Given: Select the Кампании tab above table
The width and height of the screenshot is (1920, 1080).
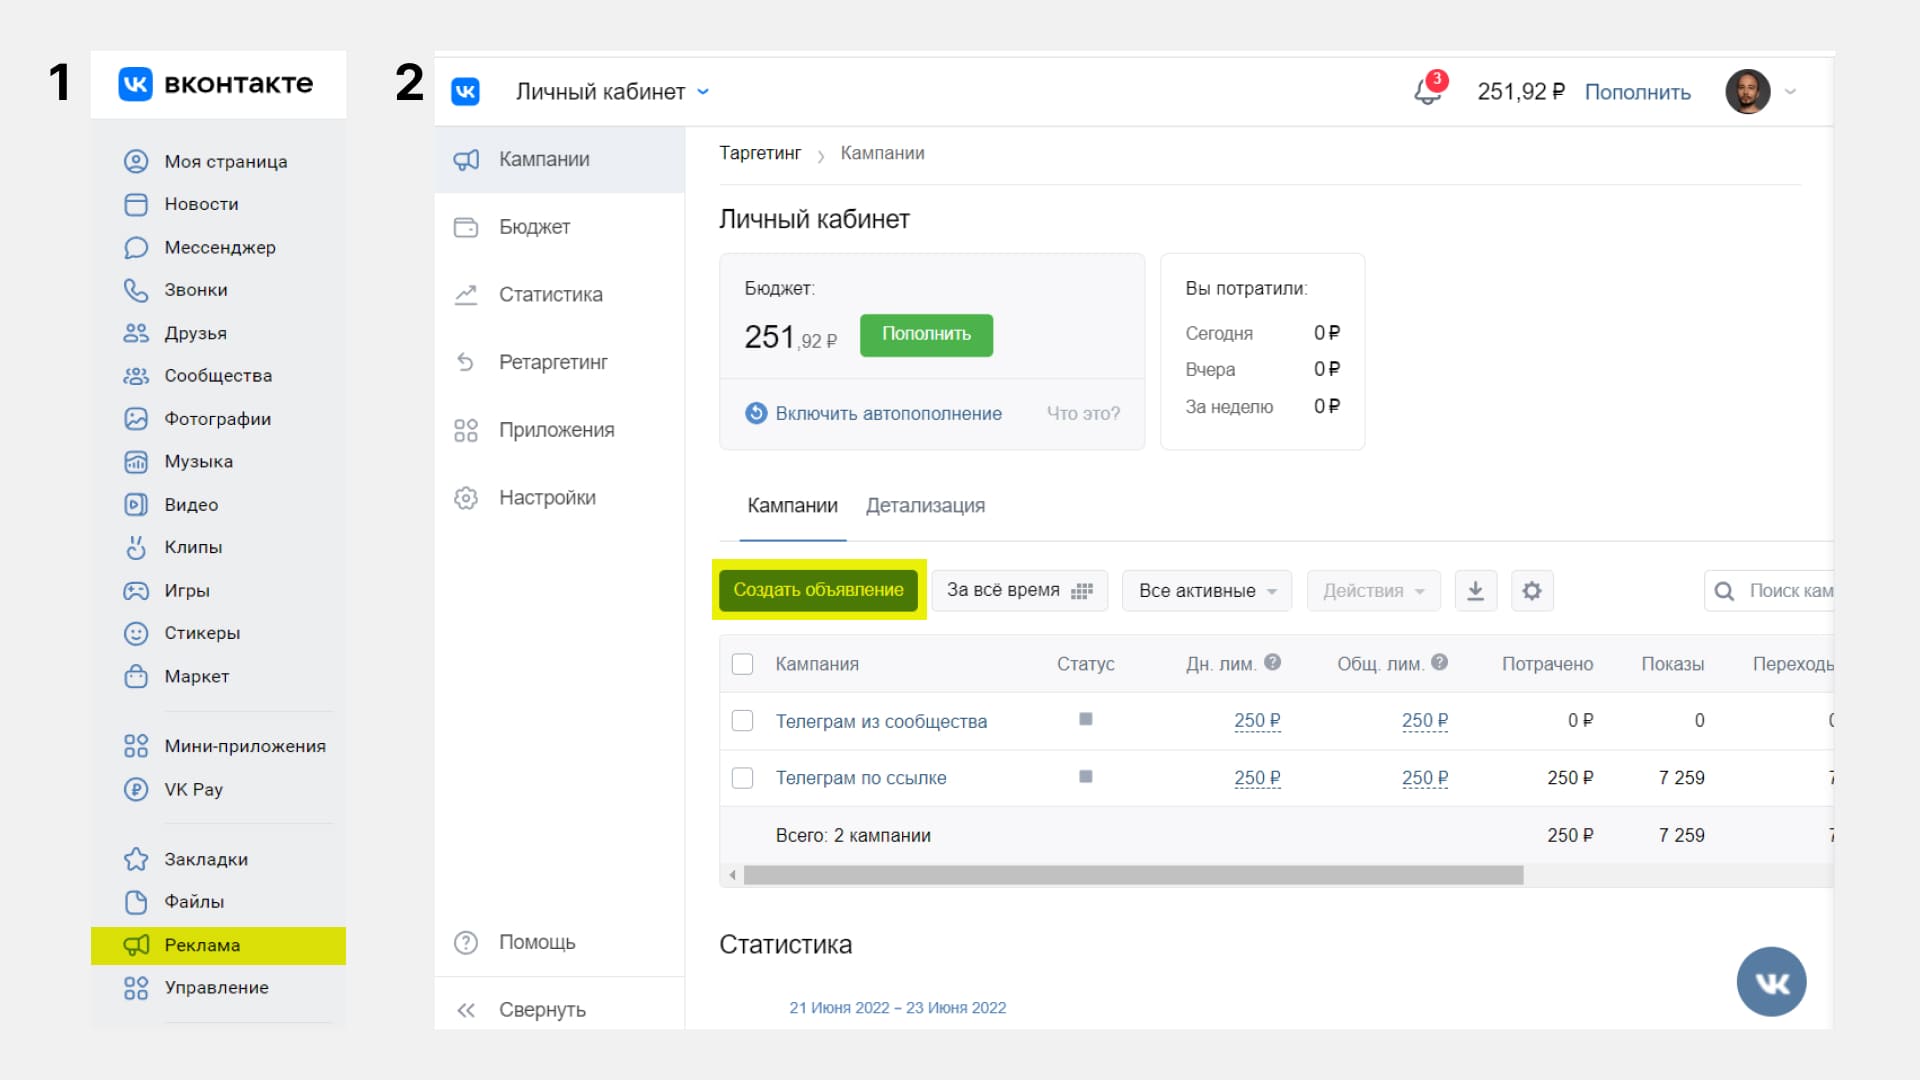Looking at the screenshot, I should 792,506.
